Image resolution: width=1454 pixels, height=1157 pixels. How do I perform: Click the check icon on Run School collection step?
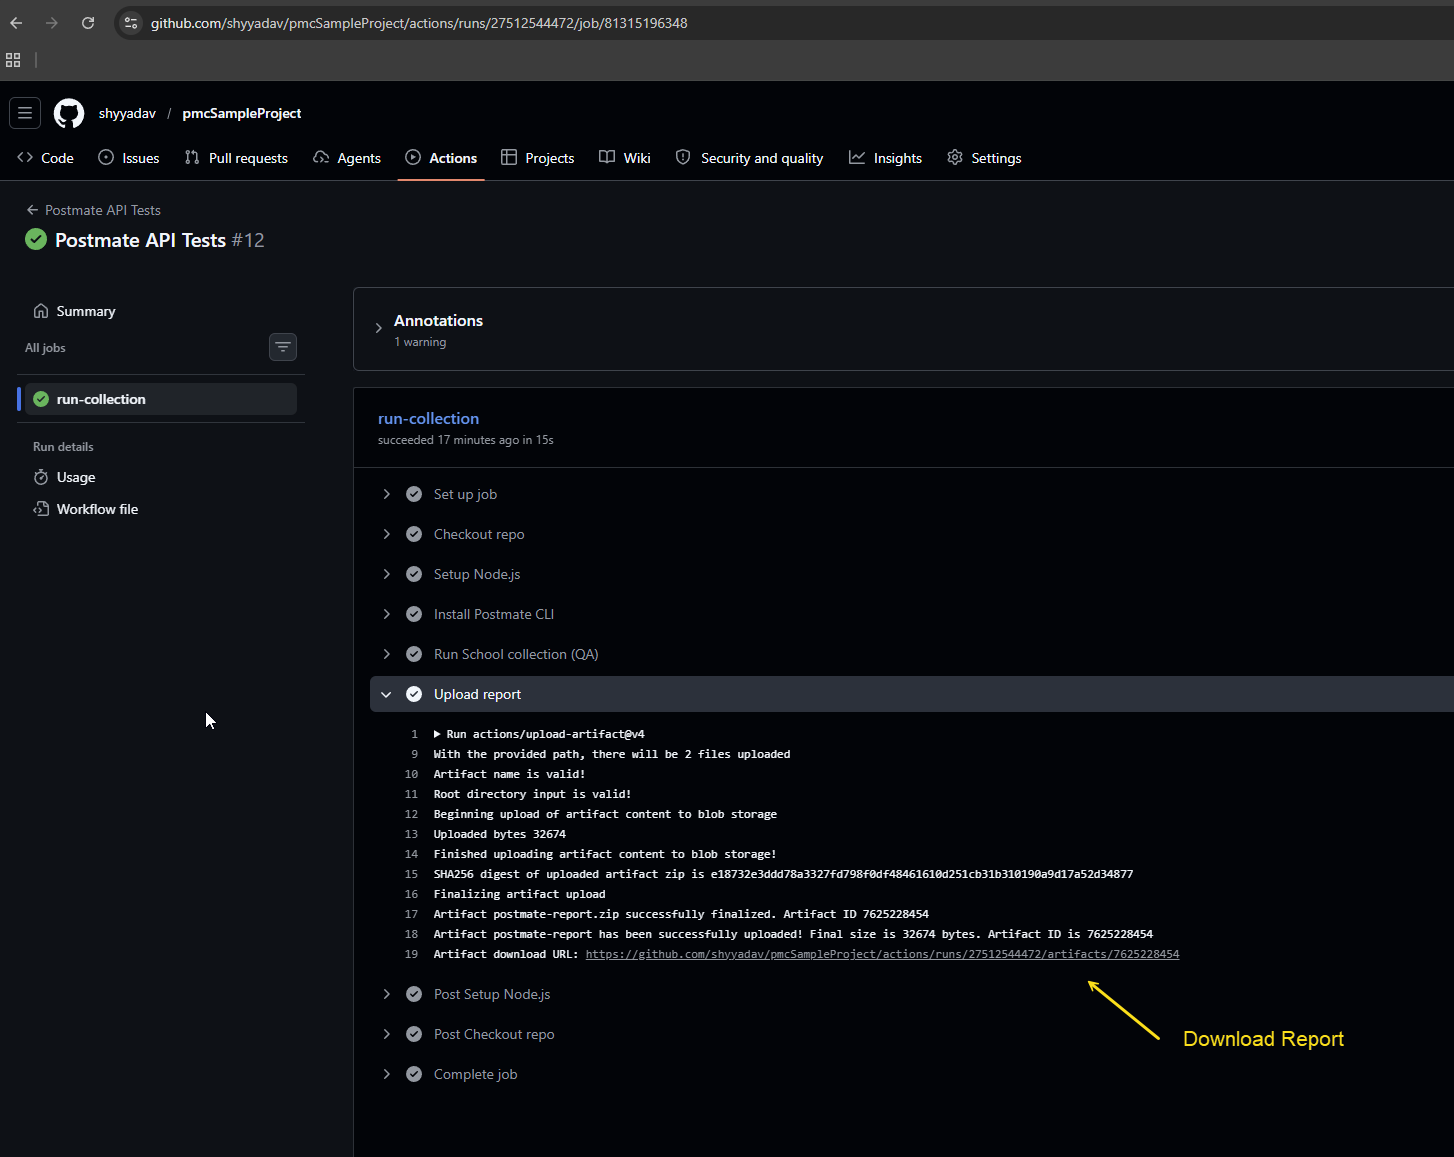pos(414,654)
